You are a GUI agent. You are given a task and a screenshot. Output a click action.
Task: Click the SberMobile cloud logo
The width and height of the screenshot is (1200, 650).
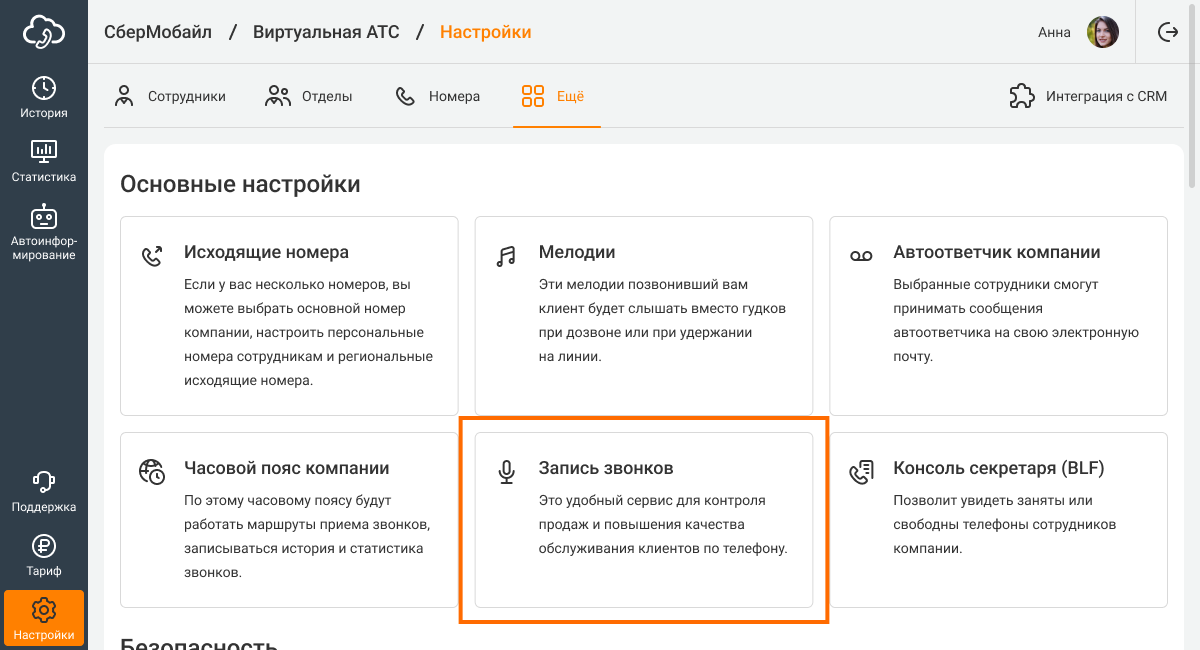[x=44, y=32]
